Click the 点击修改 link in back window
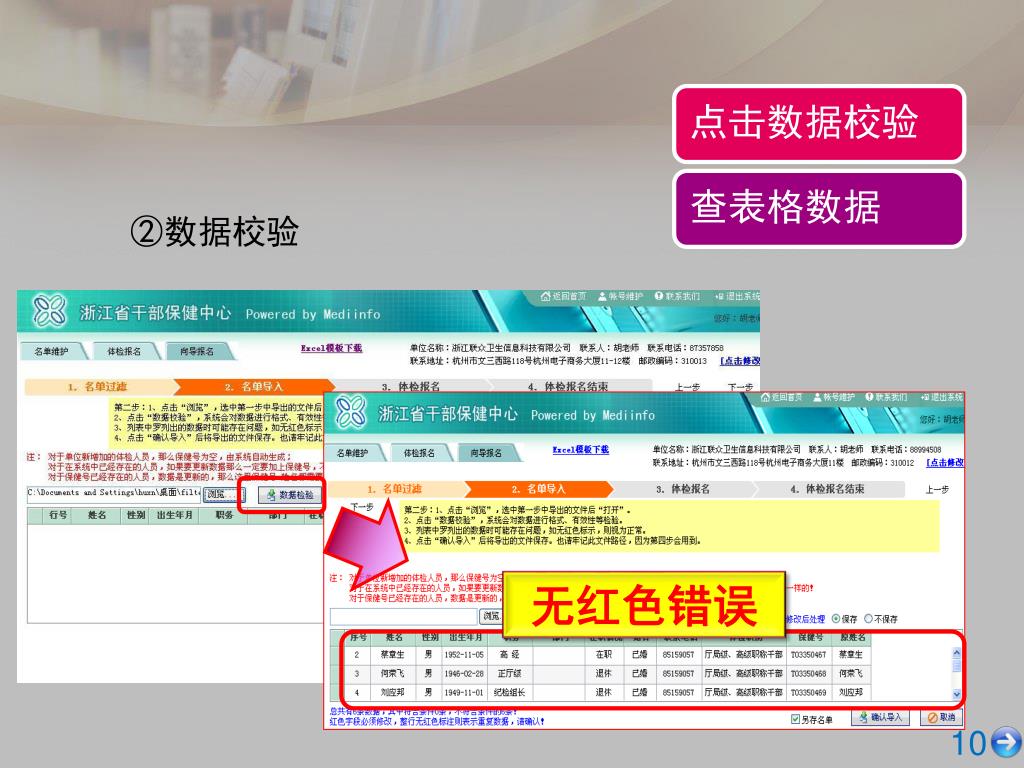1024x768 pixels. click(739, 360)
